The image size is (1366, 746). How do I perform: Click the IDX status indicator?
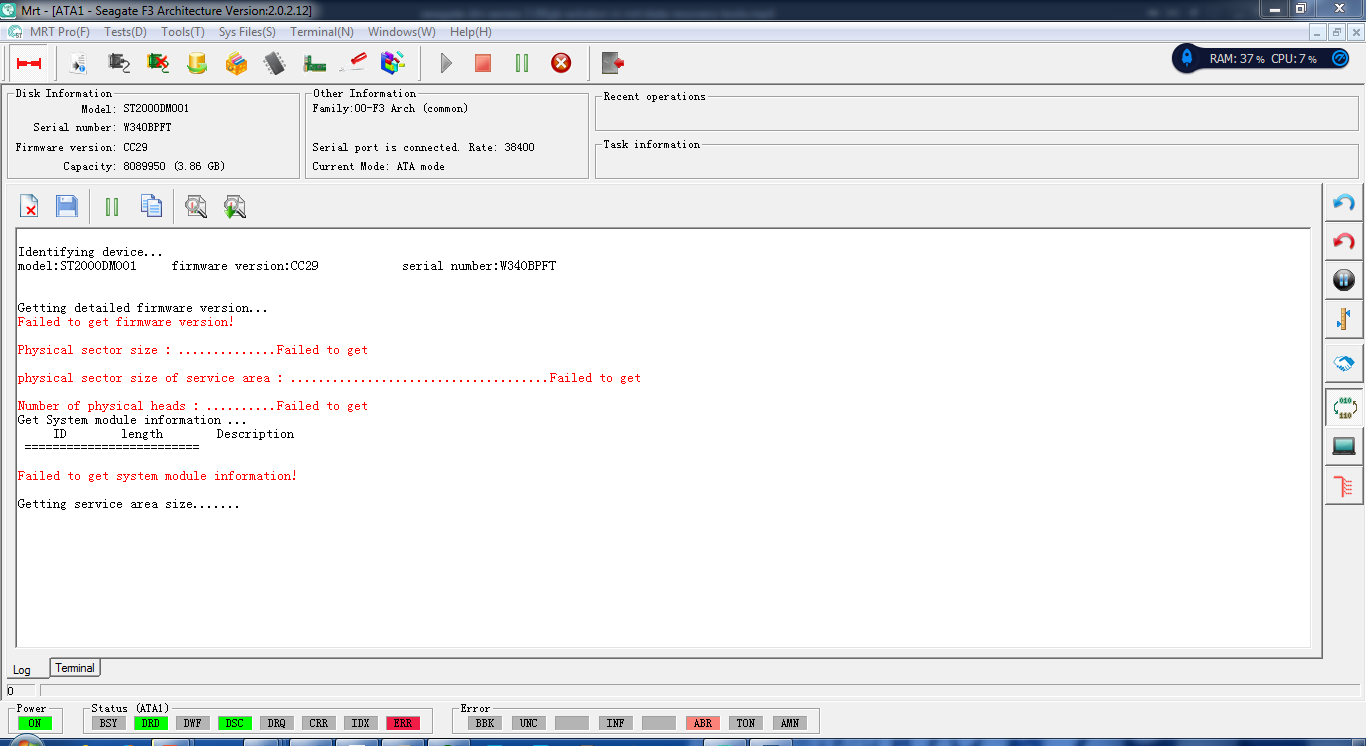tap(361, 723)
